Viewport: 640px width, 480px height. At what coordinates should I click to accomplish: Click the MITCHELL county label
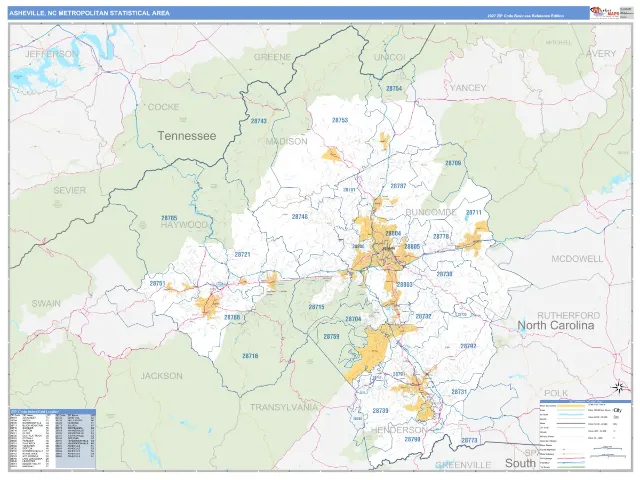point(558,42)
